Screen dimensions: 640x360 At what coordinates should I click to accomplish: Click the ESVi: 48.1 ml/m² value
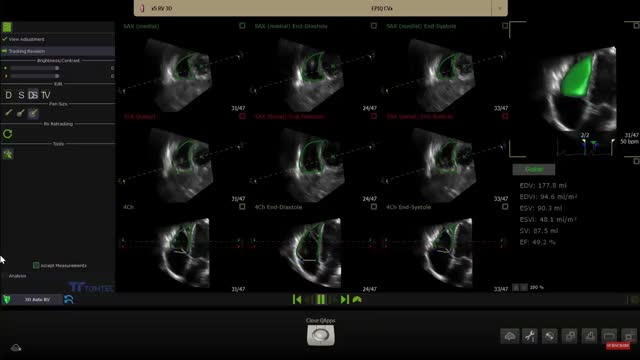(548, 220)
